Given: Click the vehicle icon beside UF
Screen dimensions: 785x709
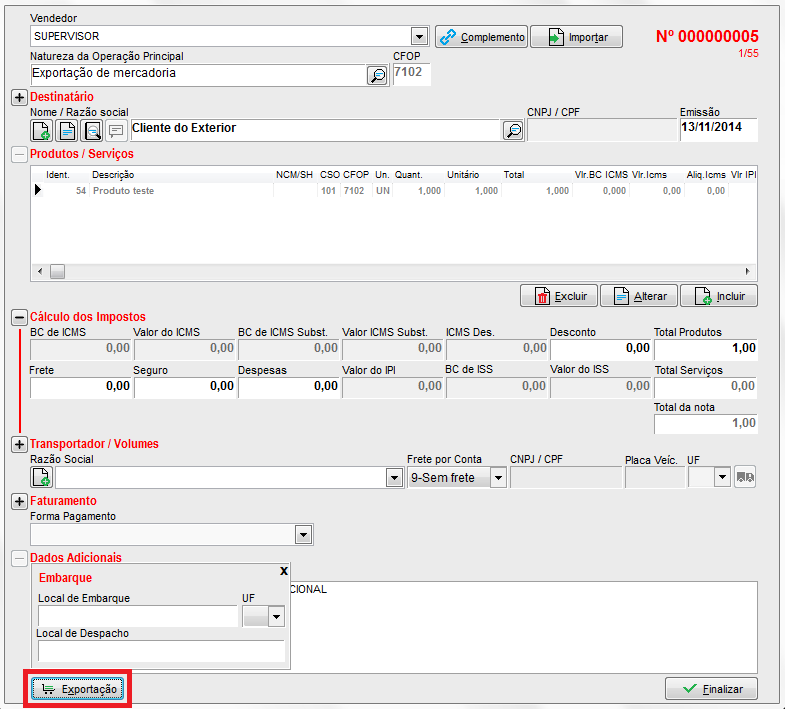Looking at the screenshot, I should [x=745, y=478].
